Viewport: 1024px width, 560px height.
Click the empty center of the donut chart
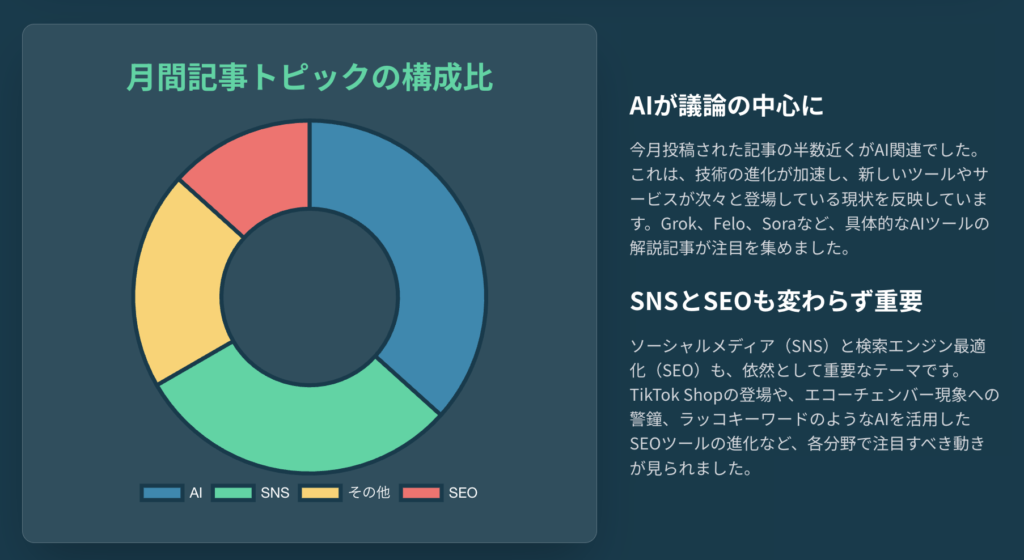310,297
